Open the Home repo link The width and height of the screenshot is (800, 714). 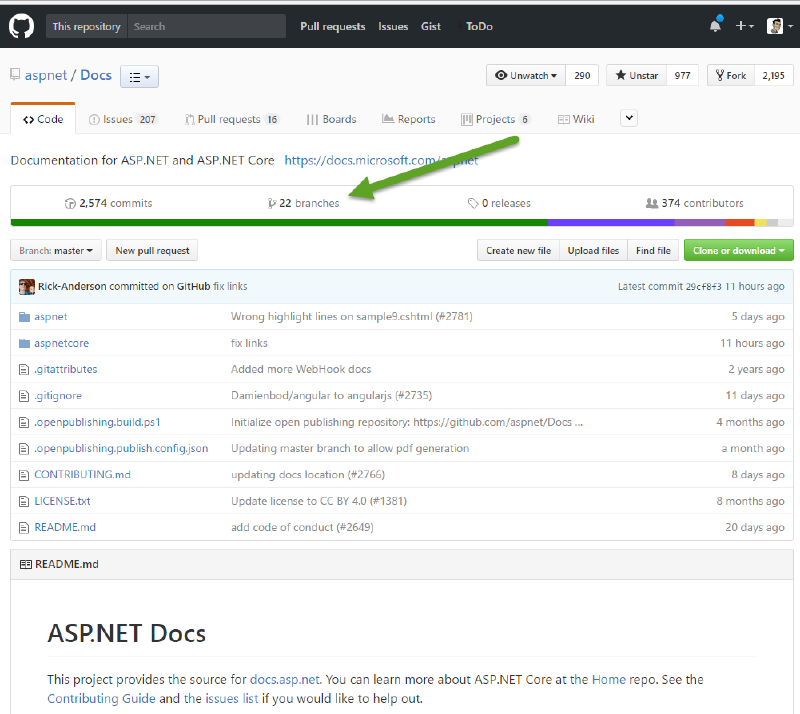(609, 680)
